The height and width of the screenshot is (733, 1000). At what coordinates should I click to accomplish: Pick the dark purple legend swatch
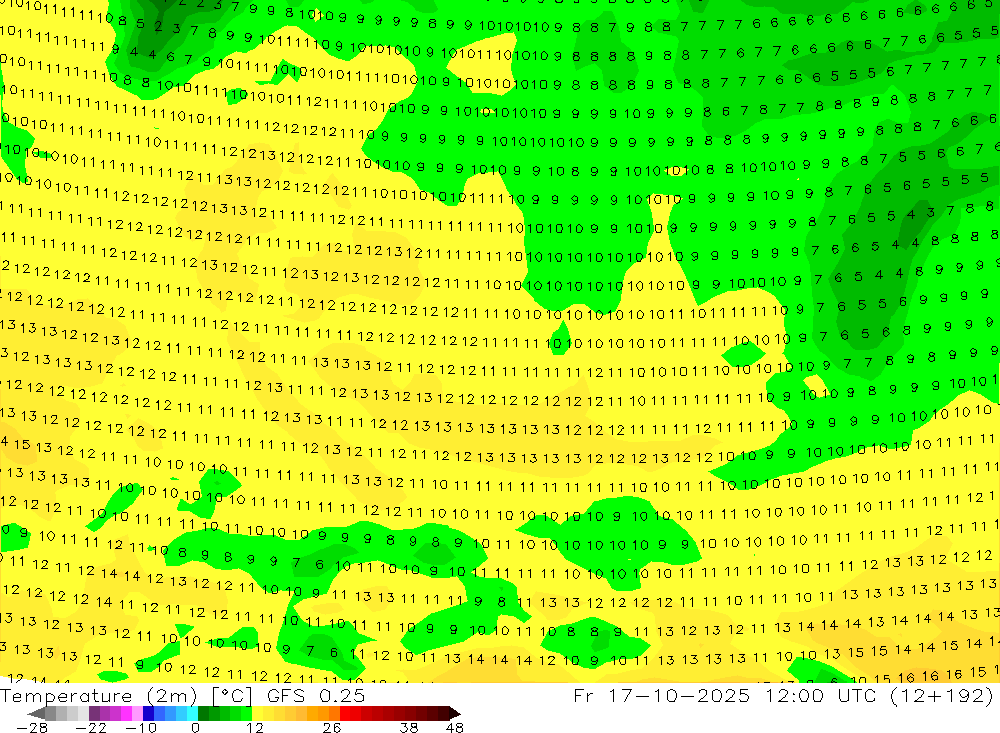tap(94, 713)
